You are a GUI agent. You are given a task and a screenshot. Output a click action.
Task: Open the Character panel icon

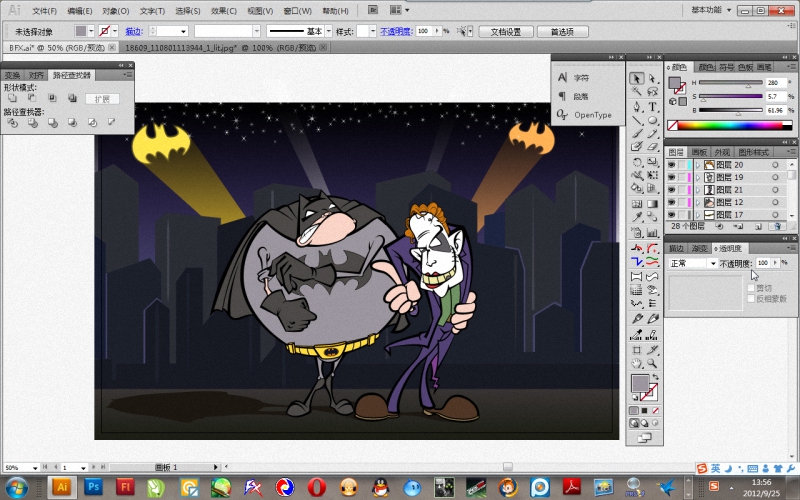point(562,78)
